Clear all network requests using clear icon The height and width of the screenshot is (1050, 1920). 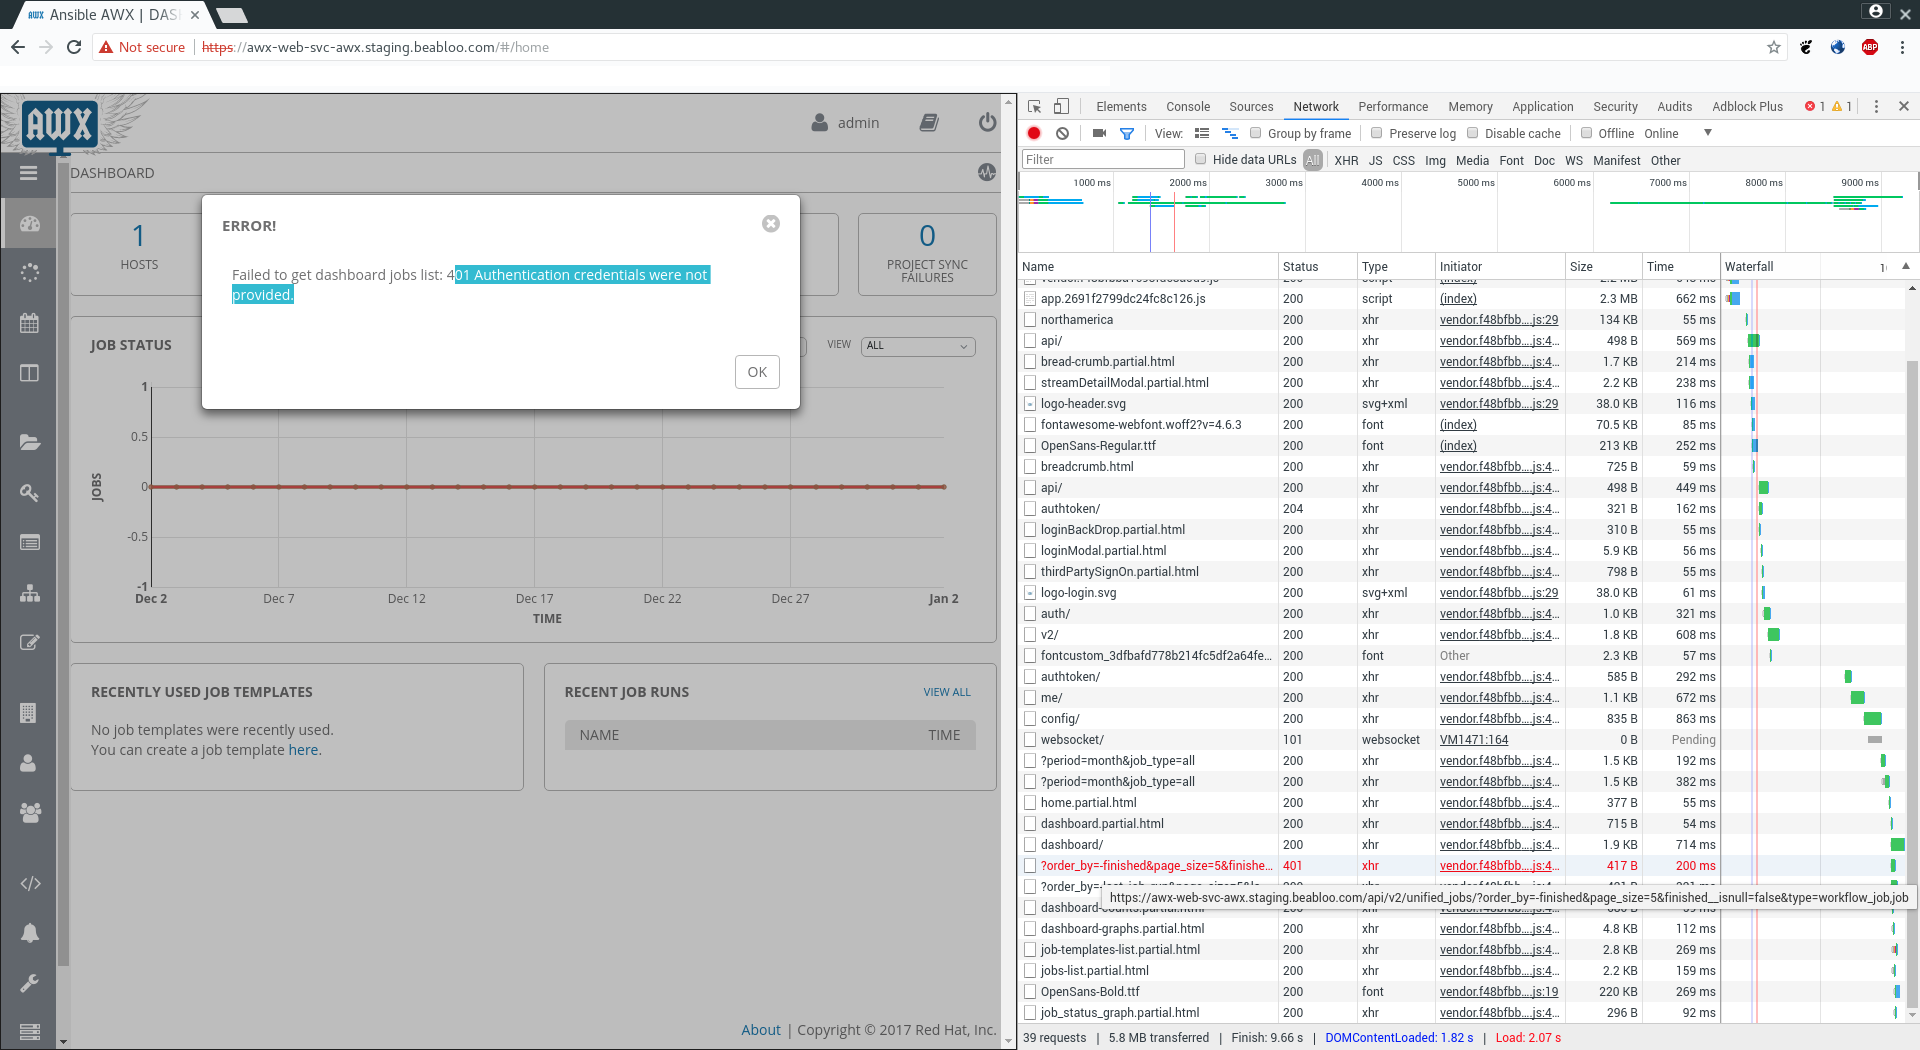[1062, 133]
